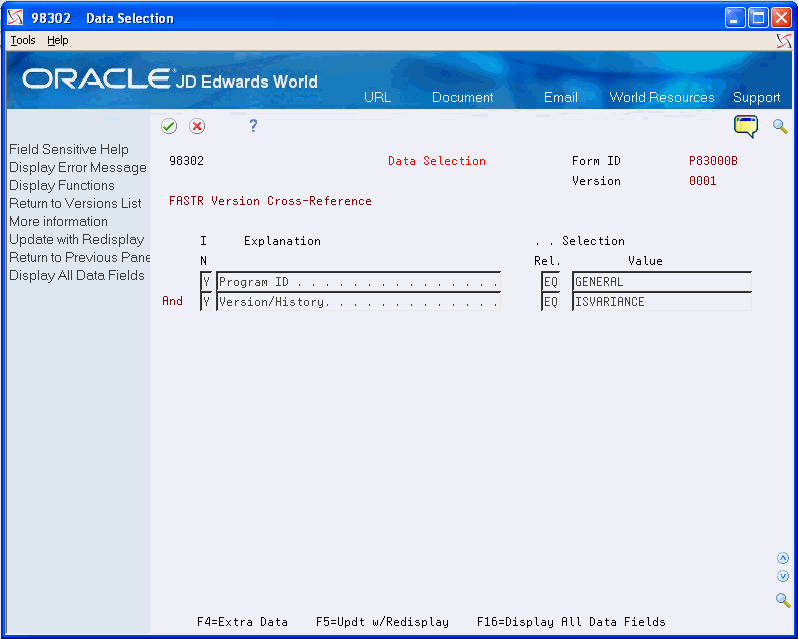Select Return to Versions List
The height and width of the screenshot is (639, 798).
(75, 204)
